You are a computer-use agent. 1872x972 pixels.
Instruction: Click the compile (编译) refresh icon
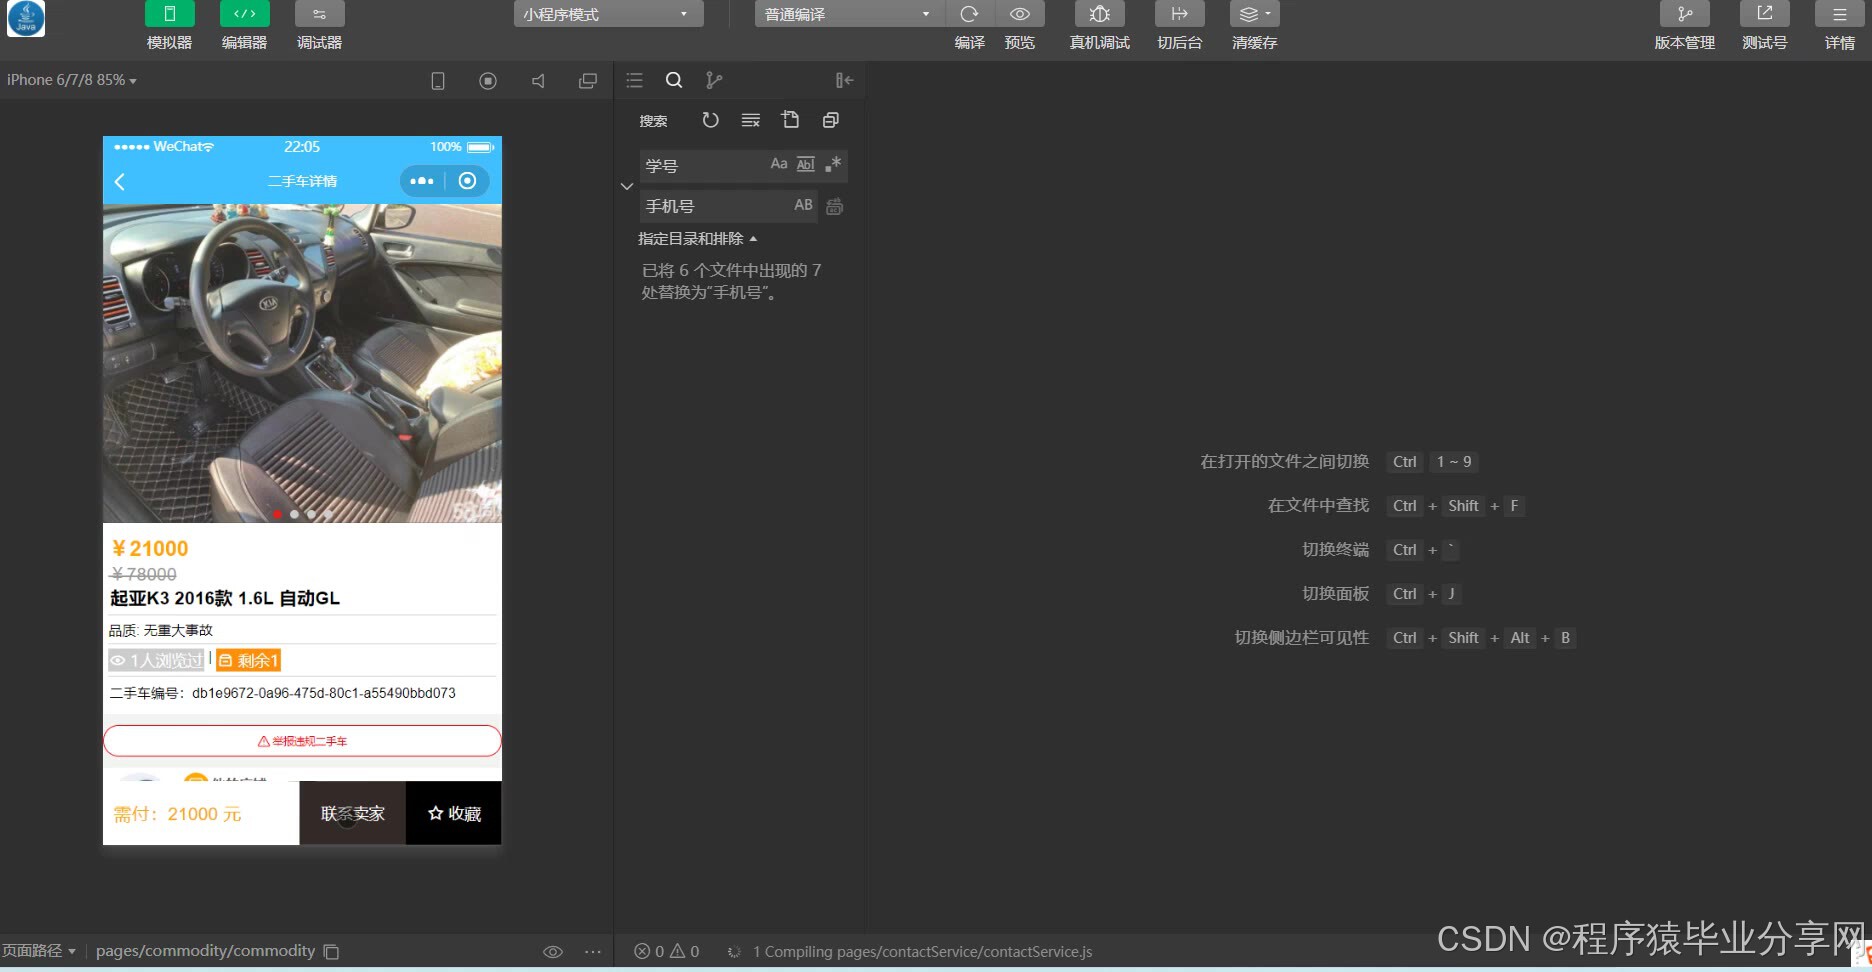(x=969, y=14)
